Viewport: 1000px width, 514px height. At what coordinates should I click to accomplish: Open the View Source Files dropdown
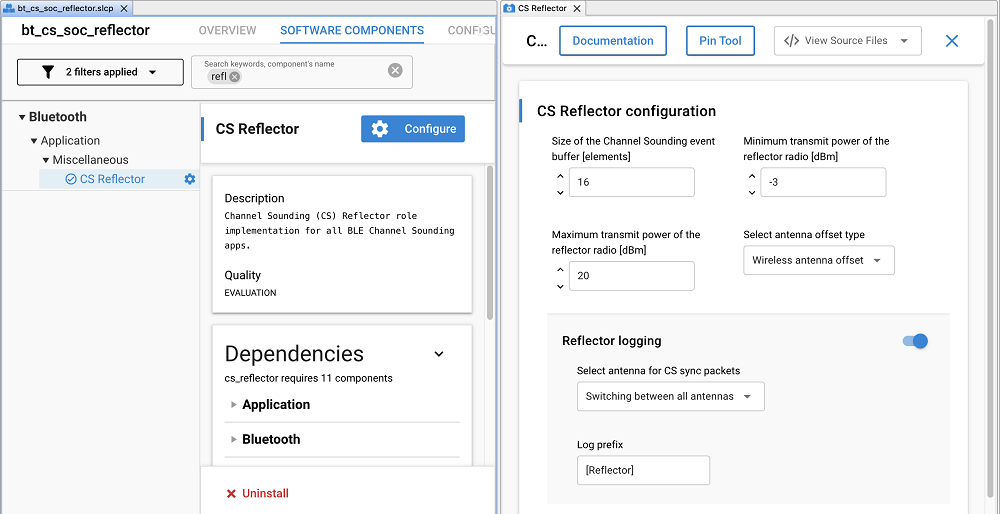(x=847, y=41)
